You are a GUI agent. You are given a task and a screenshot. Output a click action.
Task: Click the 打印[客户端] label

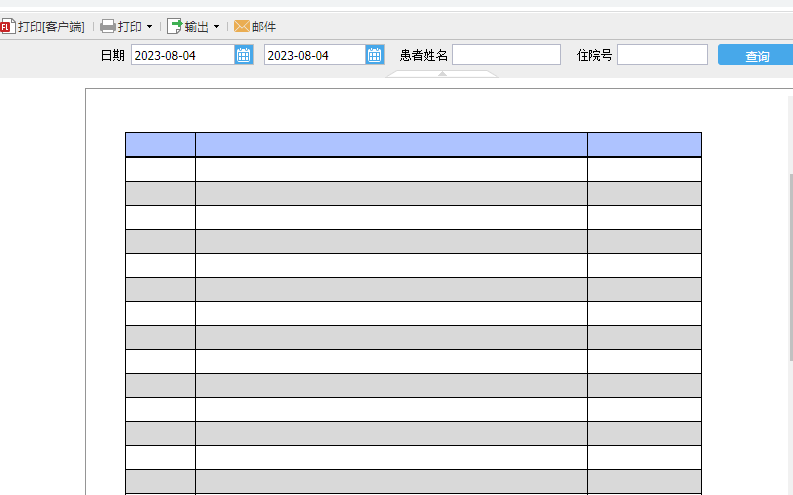tap(51, 26)
